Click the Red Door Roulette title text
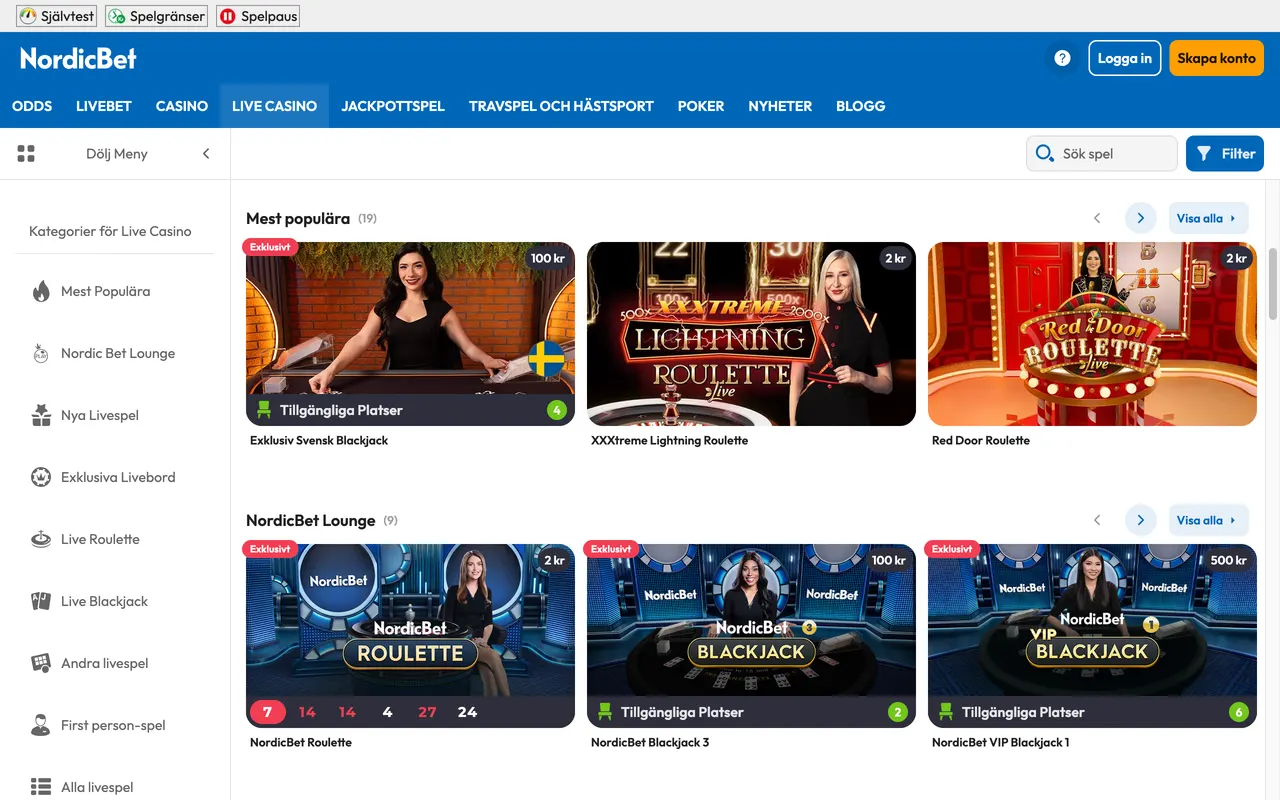Image resolution: width=1280 pixels, height=800 pixels. point(981,440)
